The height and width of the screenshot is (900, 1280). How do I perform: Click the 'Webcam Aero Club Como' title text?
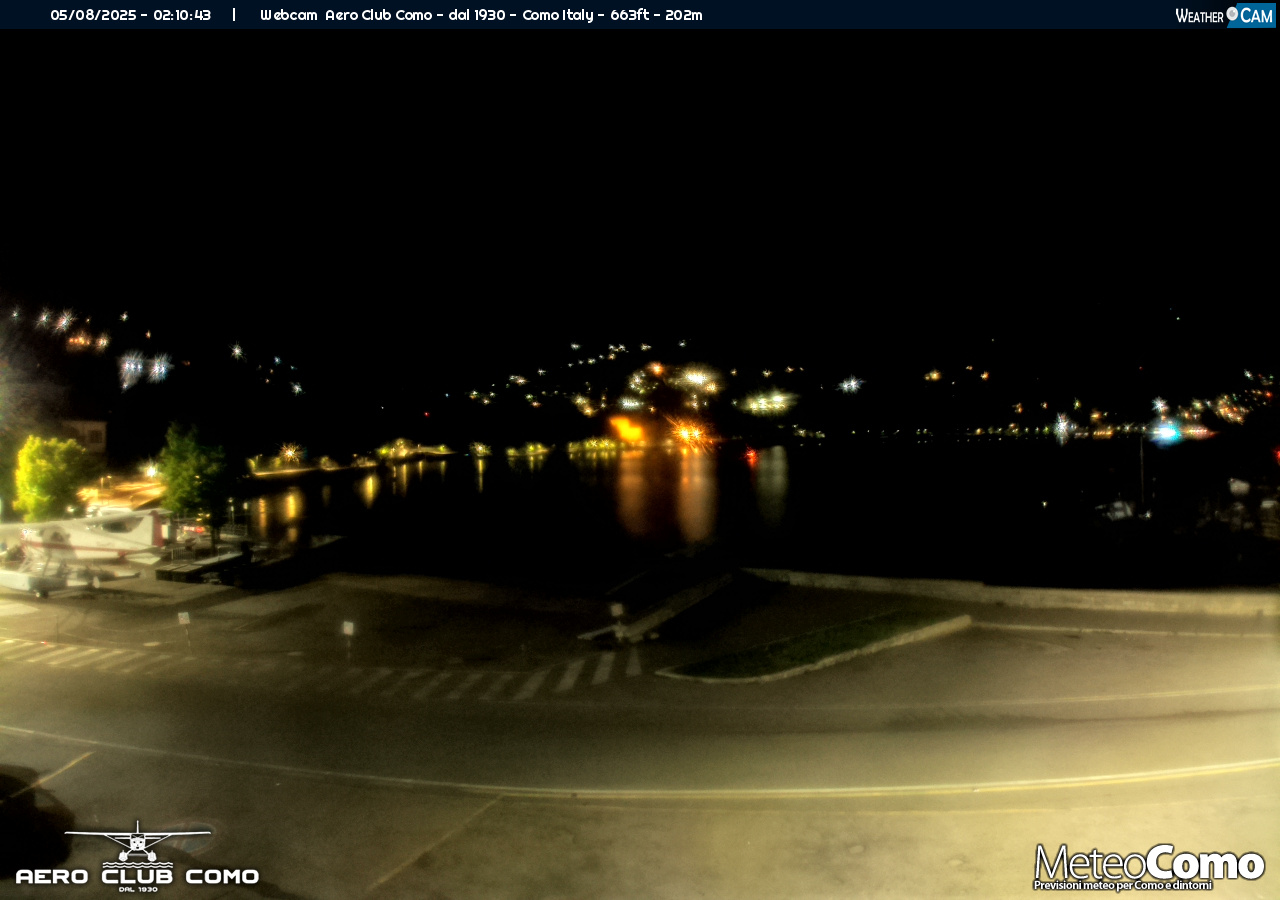coord(346,15)
